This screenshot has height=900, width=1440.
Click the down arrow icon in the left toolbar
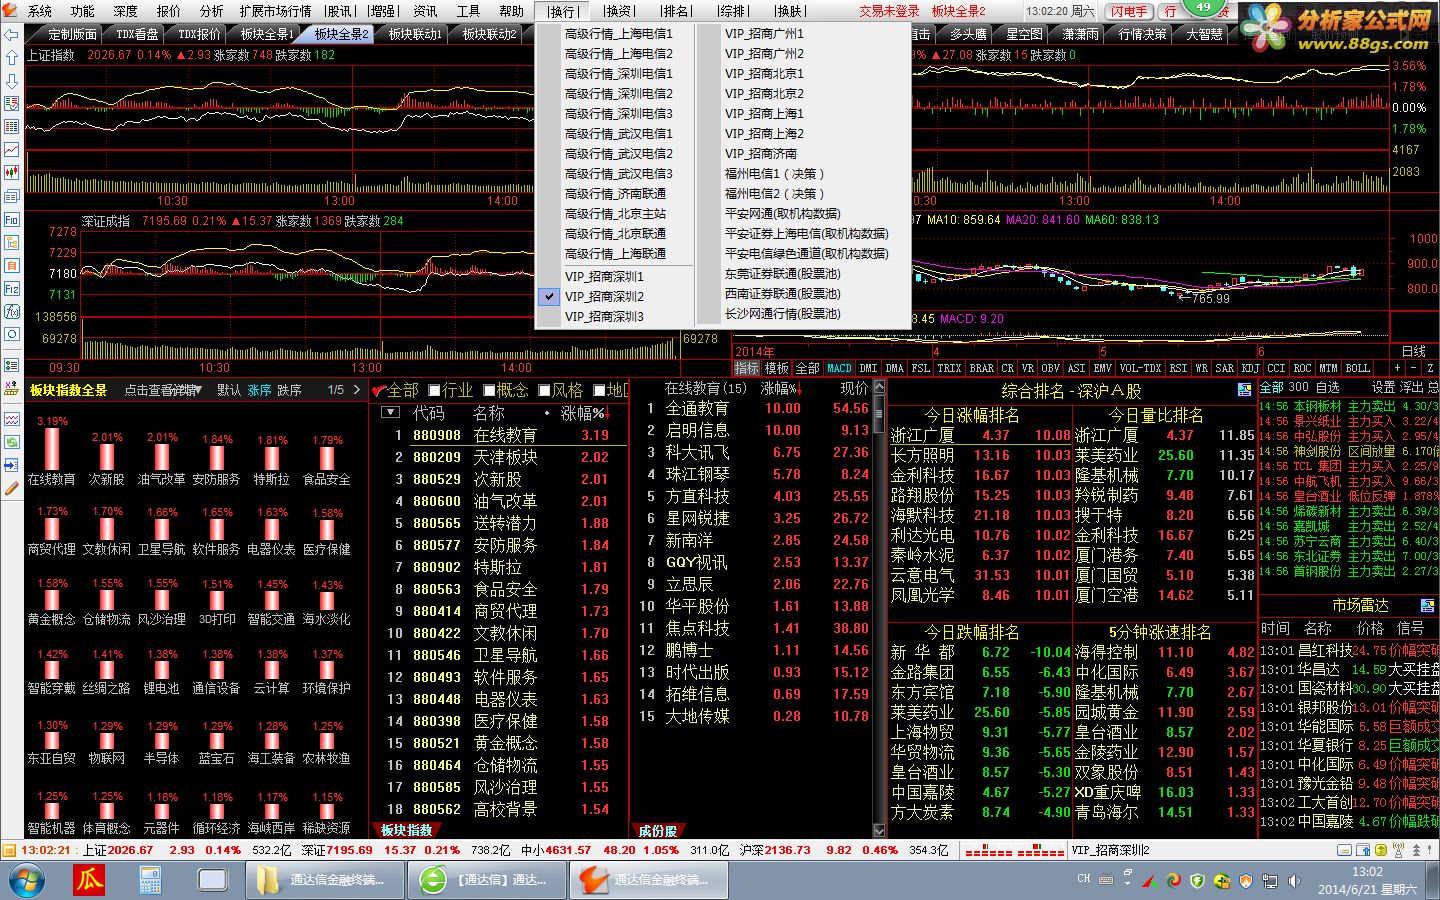click(12, 81)
